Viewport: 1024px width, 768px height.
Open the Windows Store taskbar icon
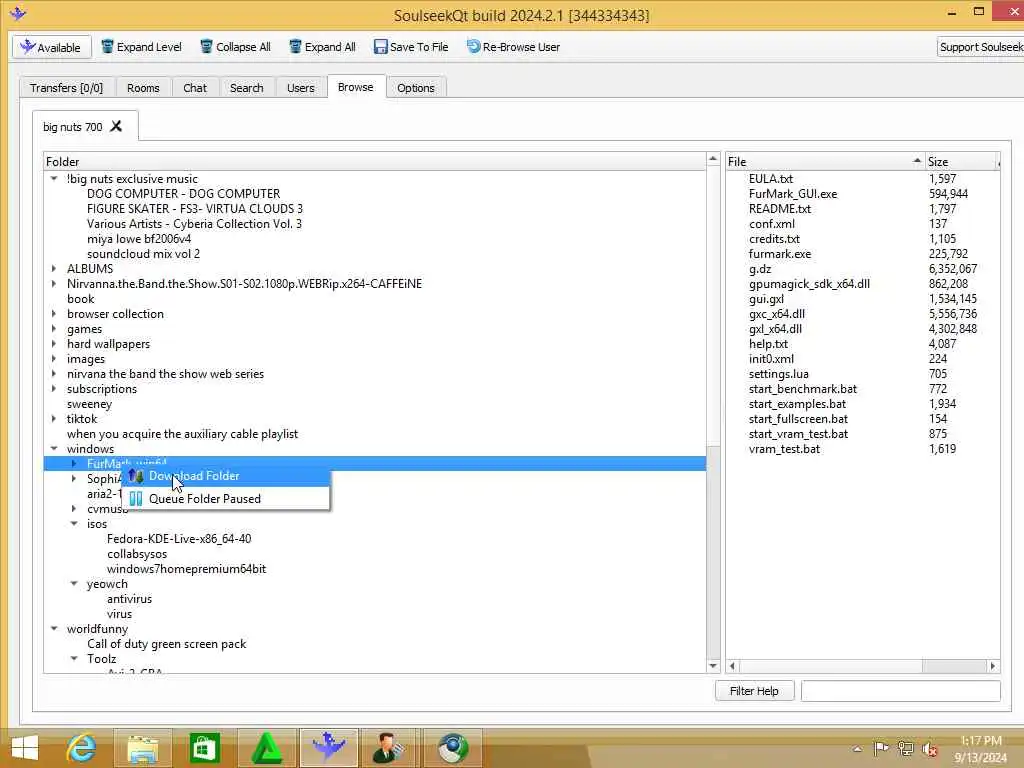pyautogui.click(x=204, y=748)
